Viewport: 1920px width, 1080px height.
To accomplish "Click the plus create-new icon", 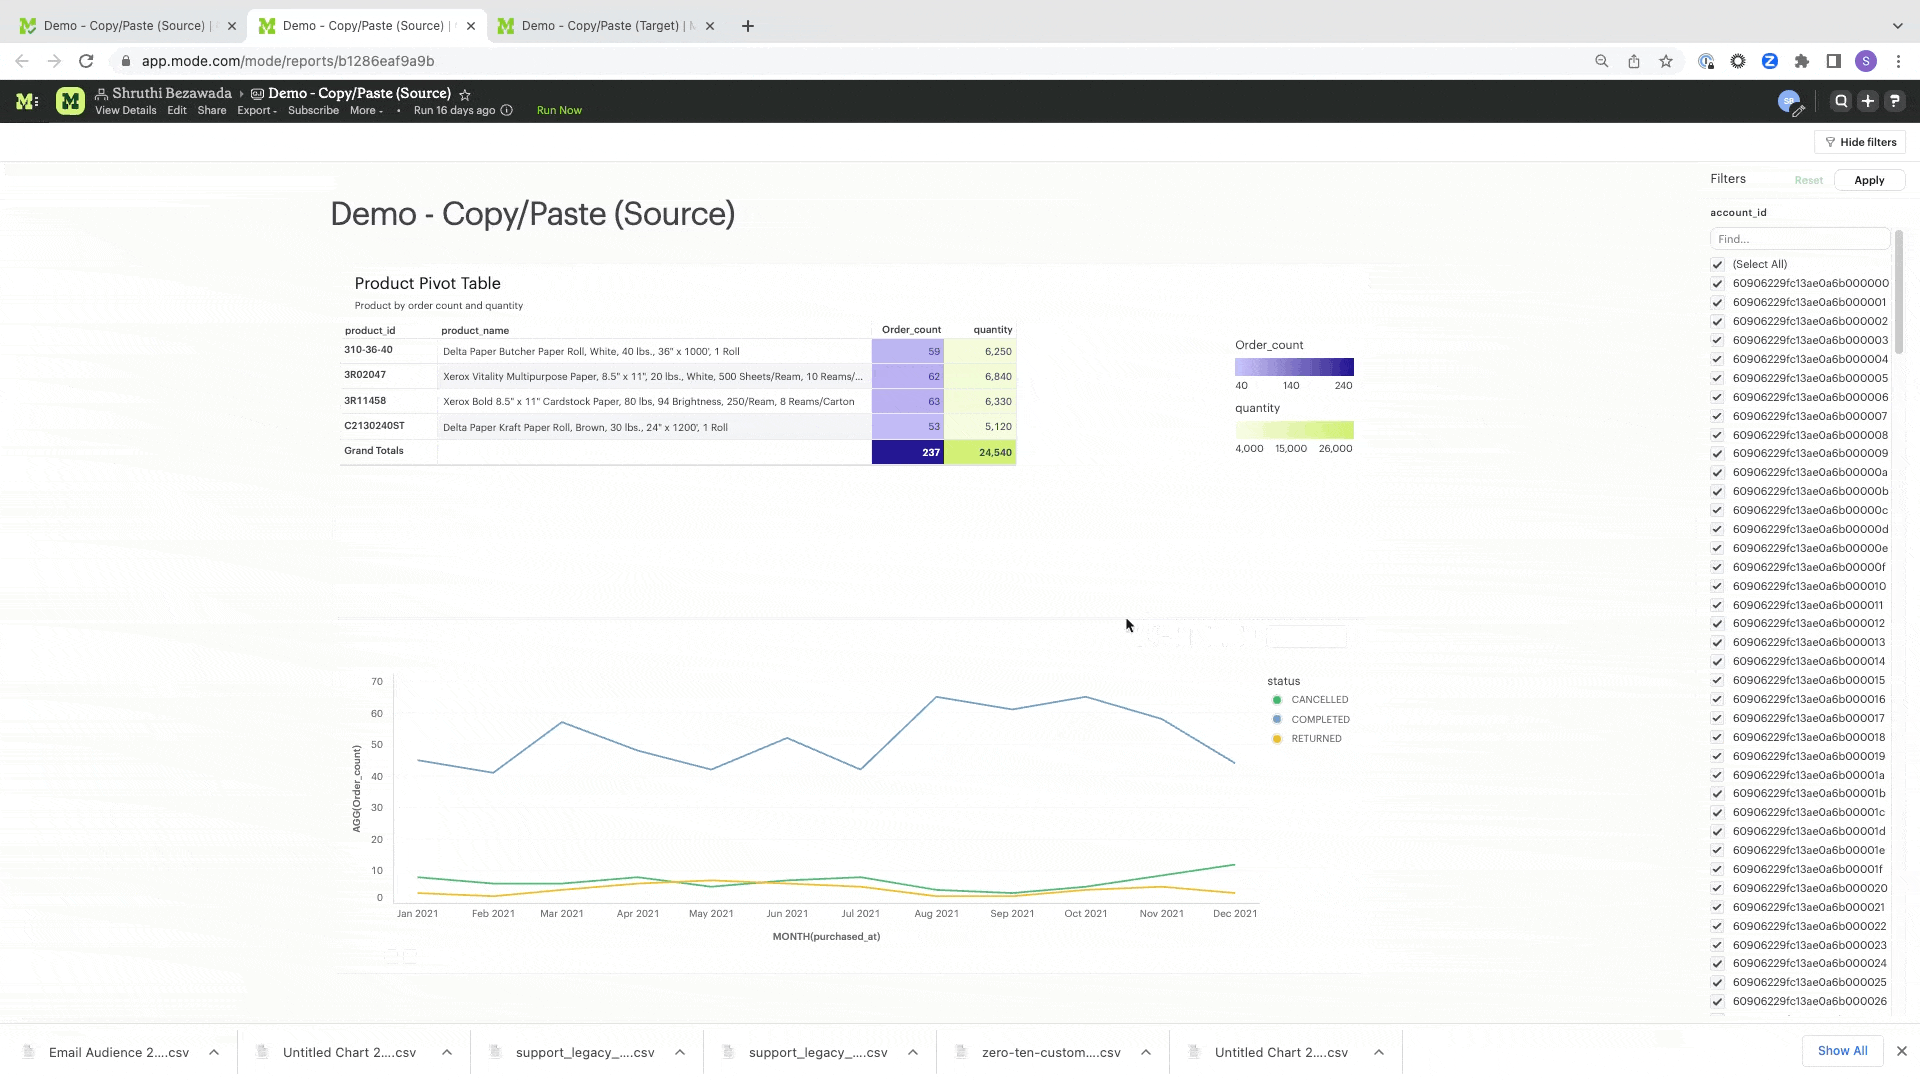I will [x=1868, y=101].
